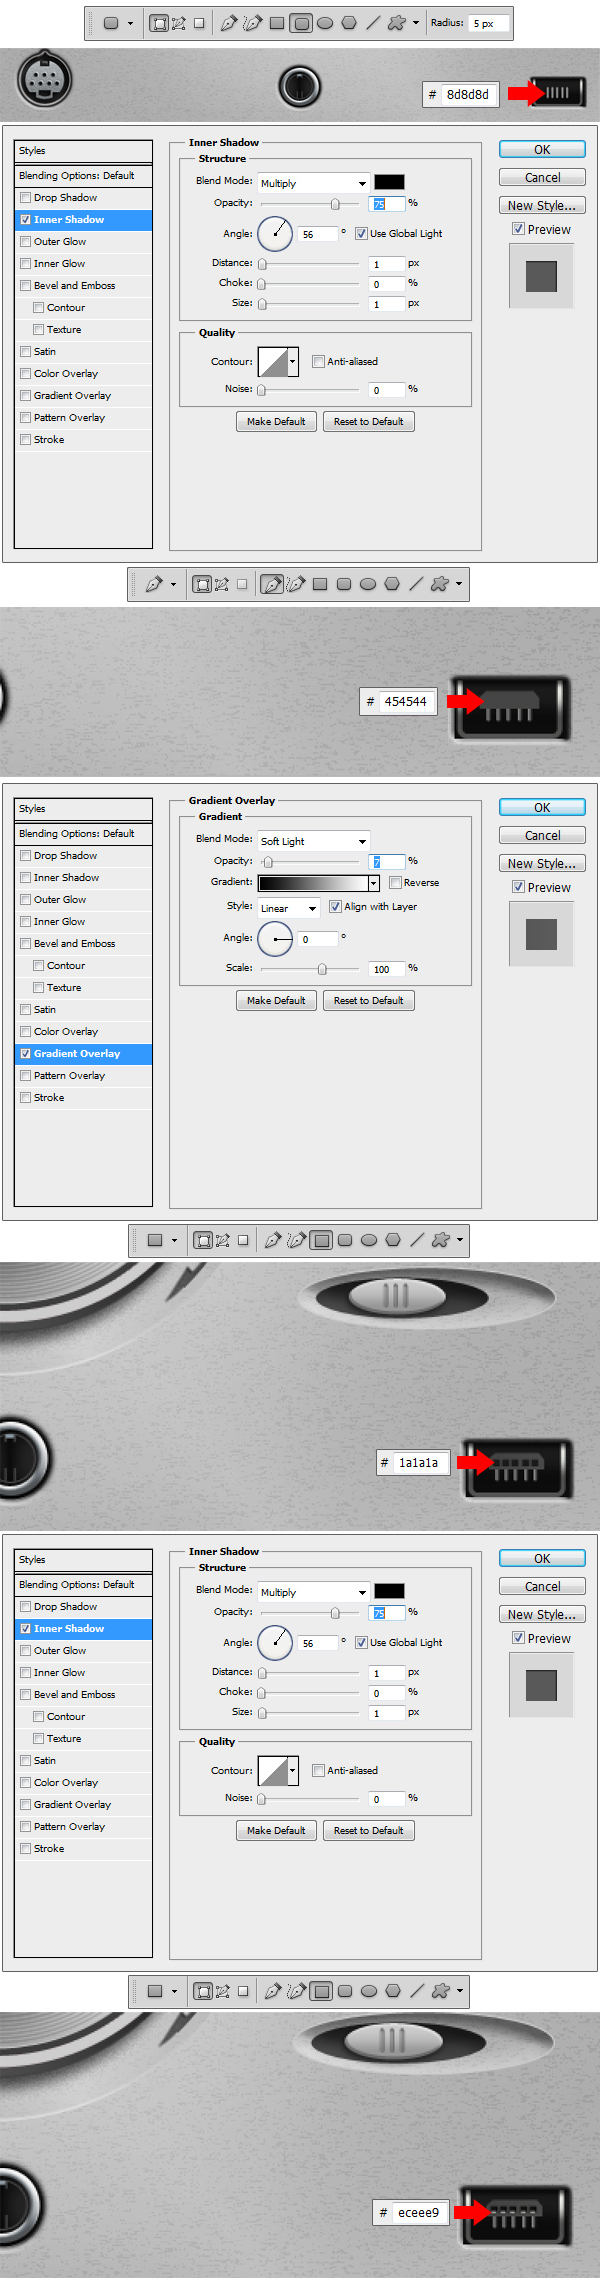Open the gradient picker dropdown arrow

373,883
